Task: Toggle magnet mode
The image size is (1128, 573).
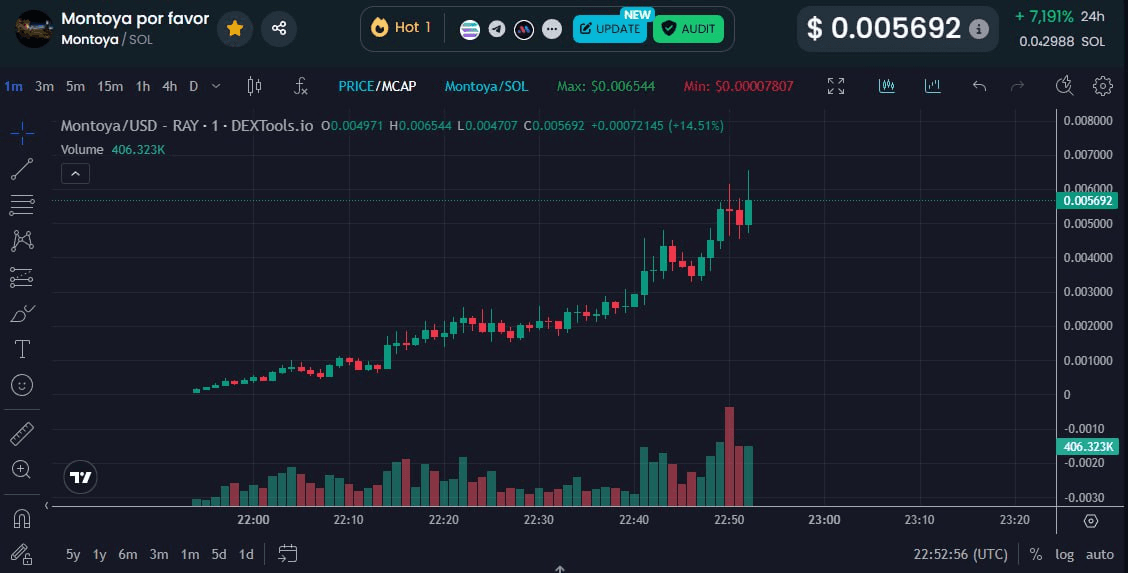Action: (22, 518)
